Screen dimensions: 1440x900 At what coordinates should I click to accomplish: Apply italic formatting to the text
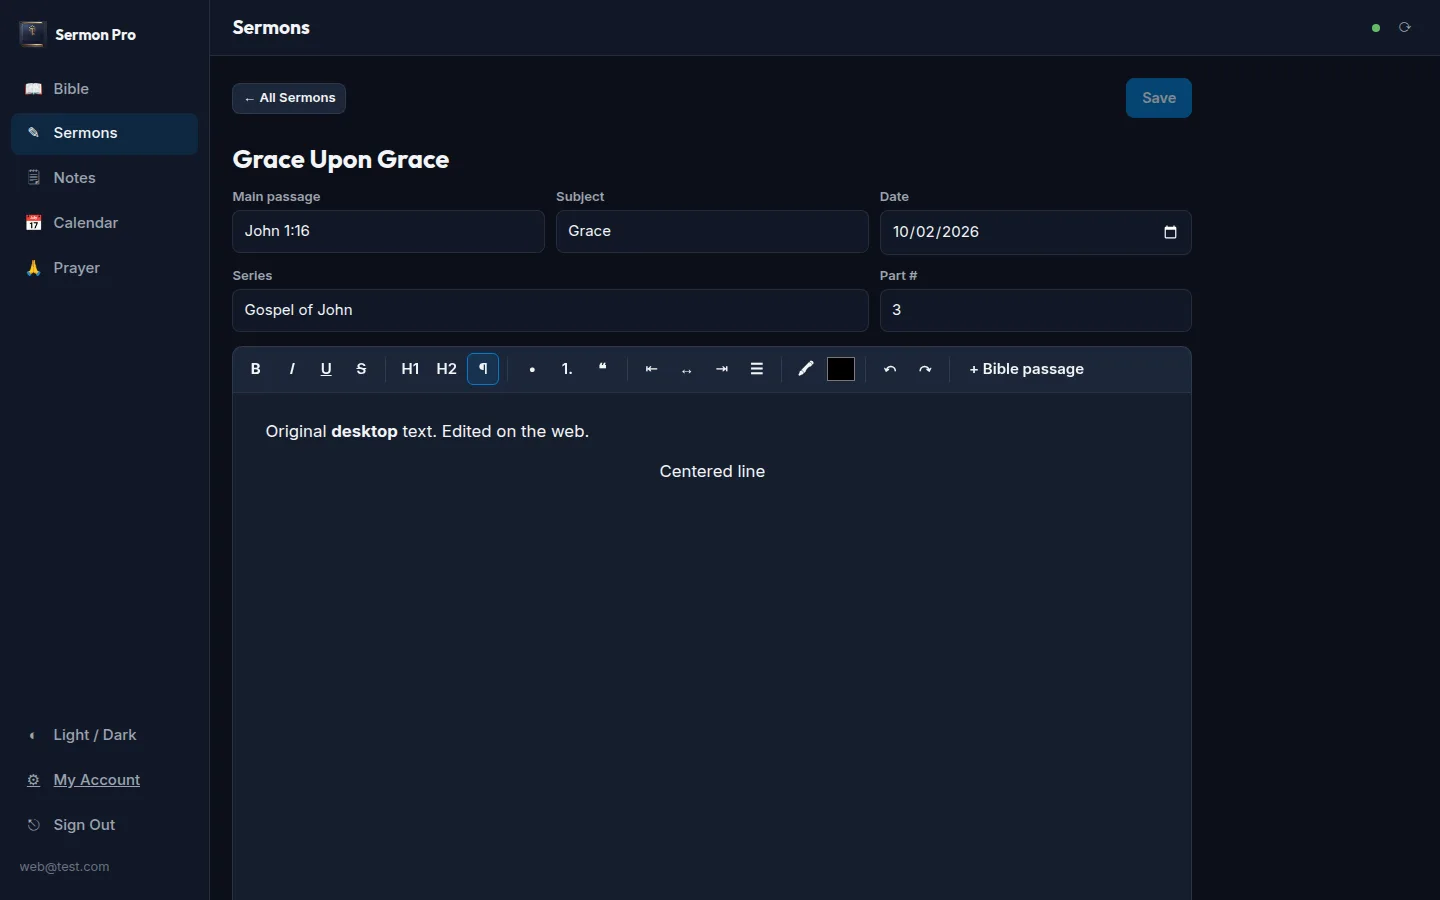pos(292,369)
